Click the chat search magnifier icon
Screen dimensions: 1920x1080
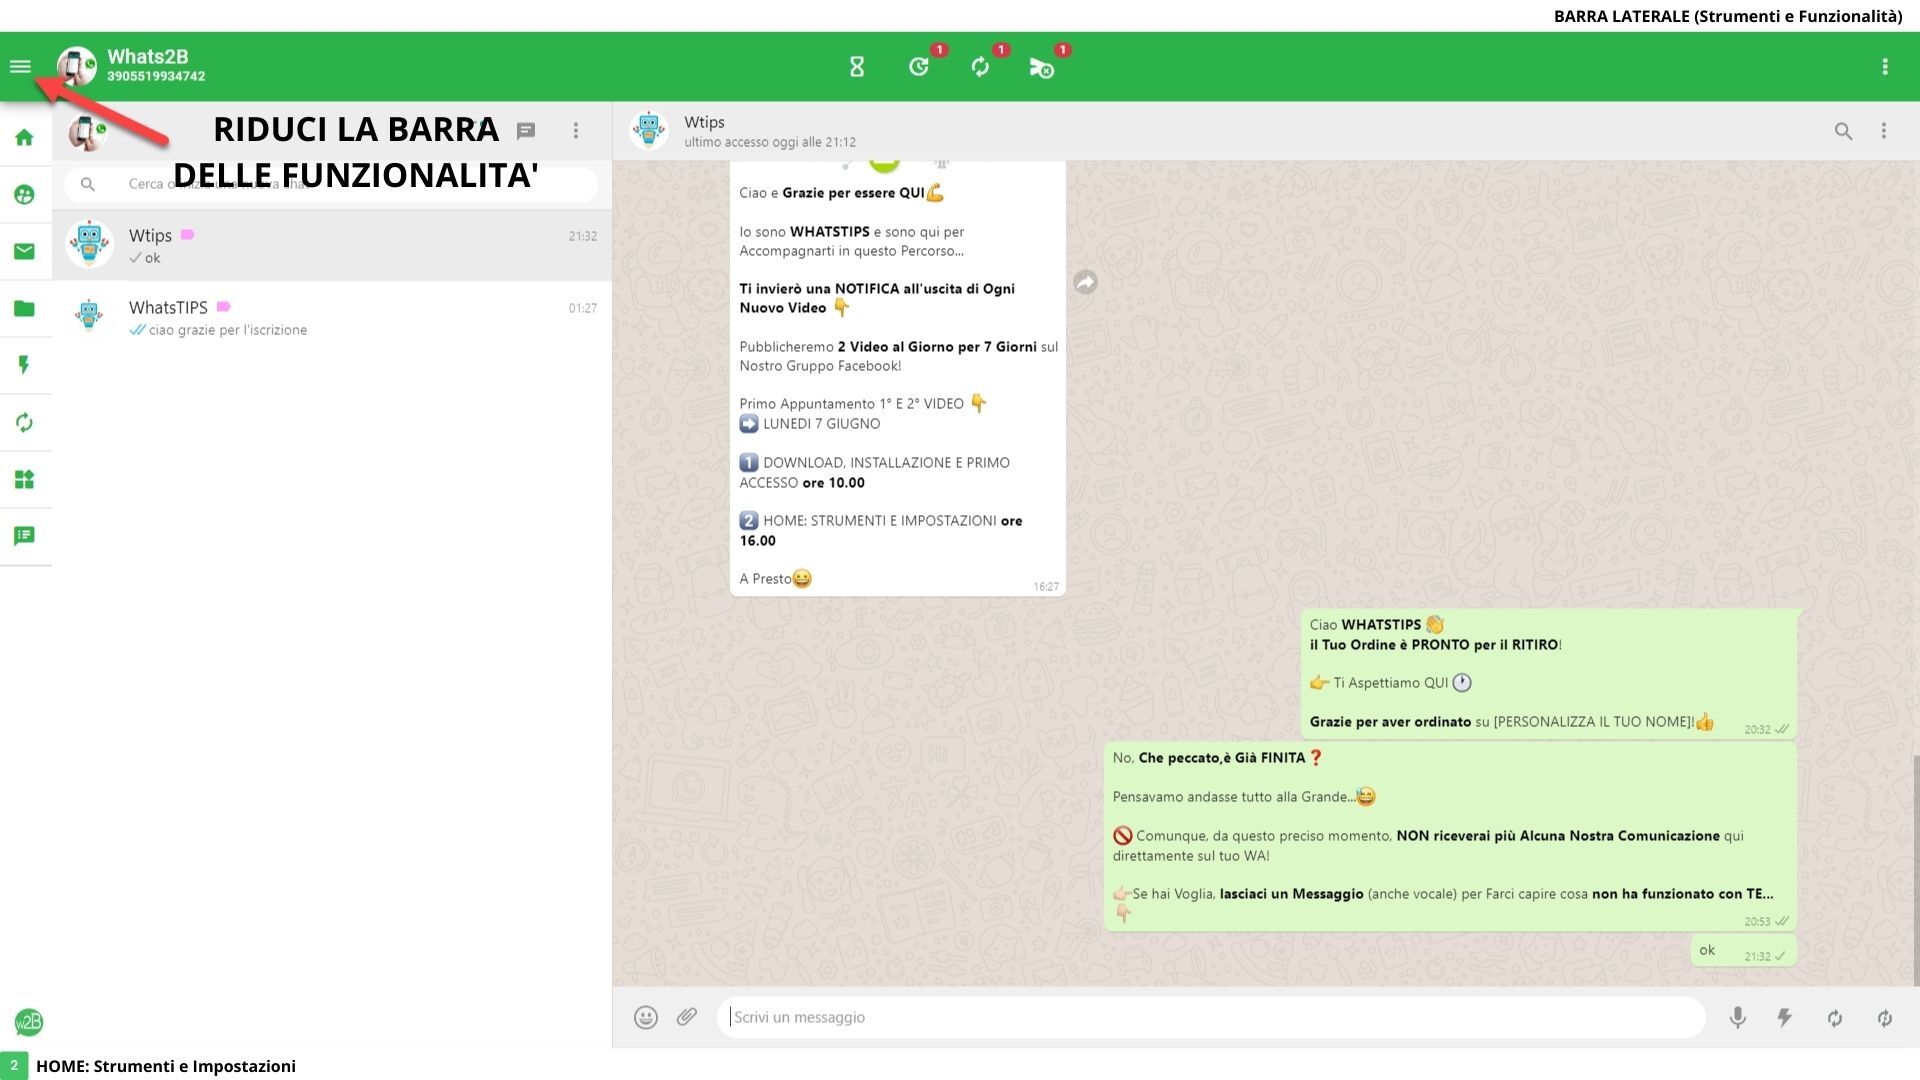pyautogui.click(x=88, y=184)
